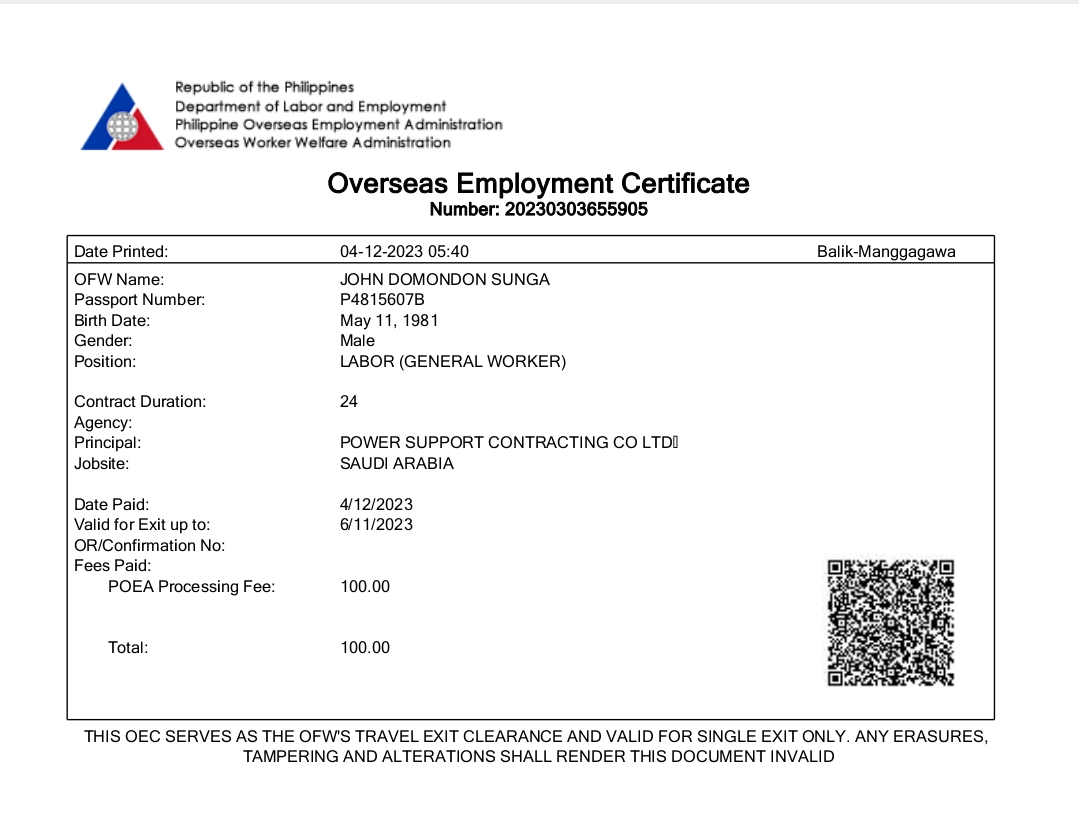Click the "Agency:" label
Viewport: 1079px width, 832px height.
[x=103, y=423]
